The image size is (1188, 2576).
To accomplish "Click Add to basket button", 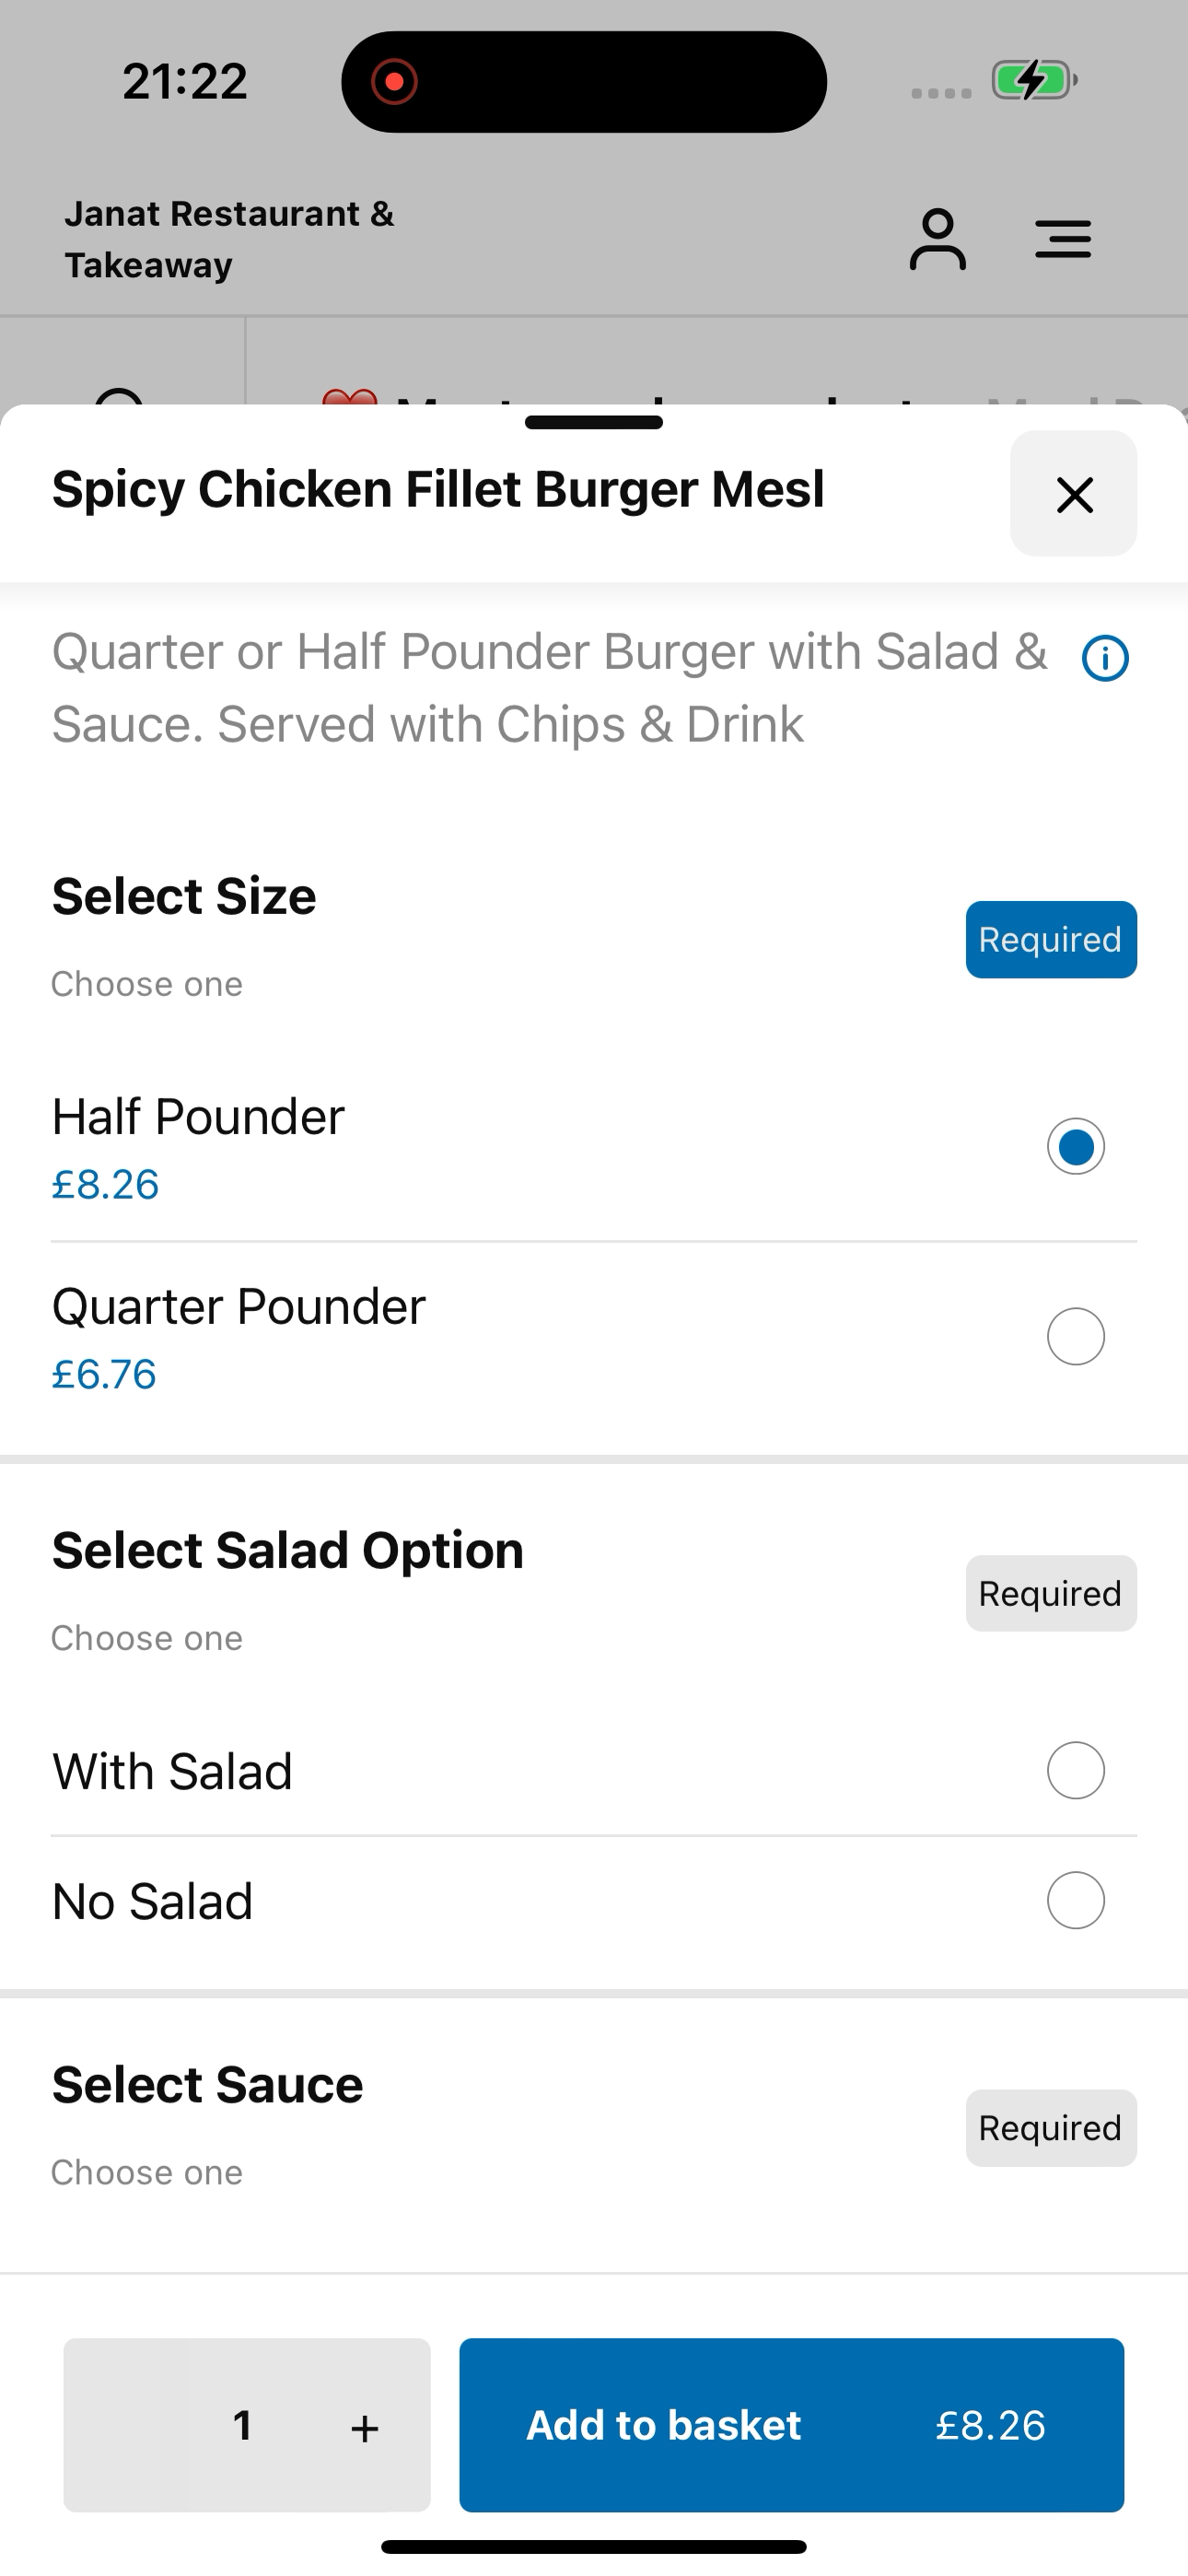I will 792,2425.
